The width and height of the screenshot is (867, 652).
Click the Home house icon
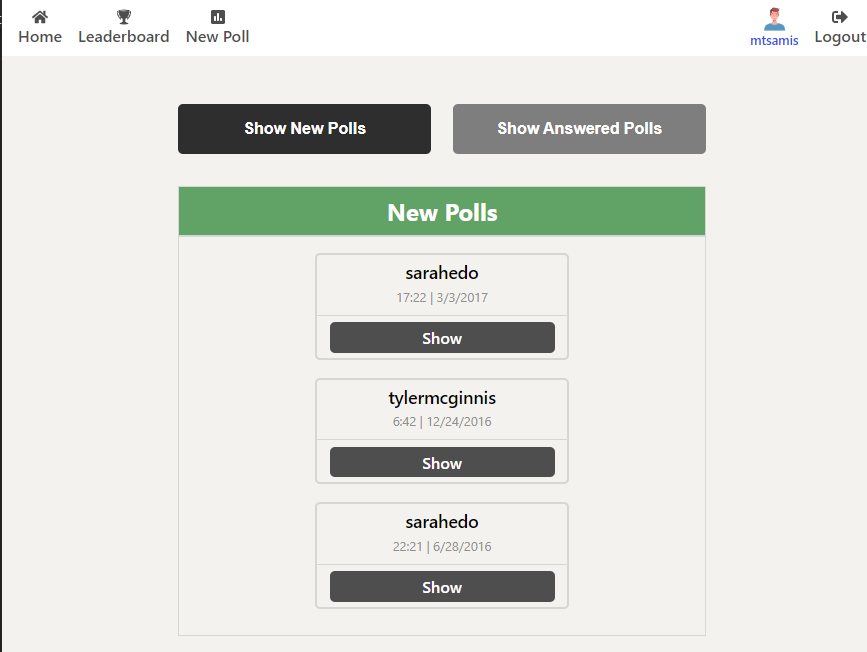39,16
